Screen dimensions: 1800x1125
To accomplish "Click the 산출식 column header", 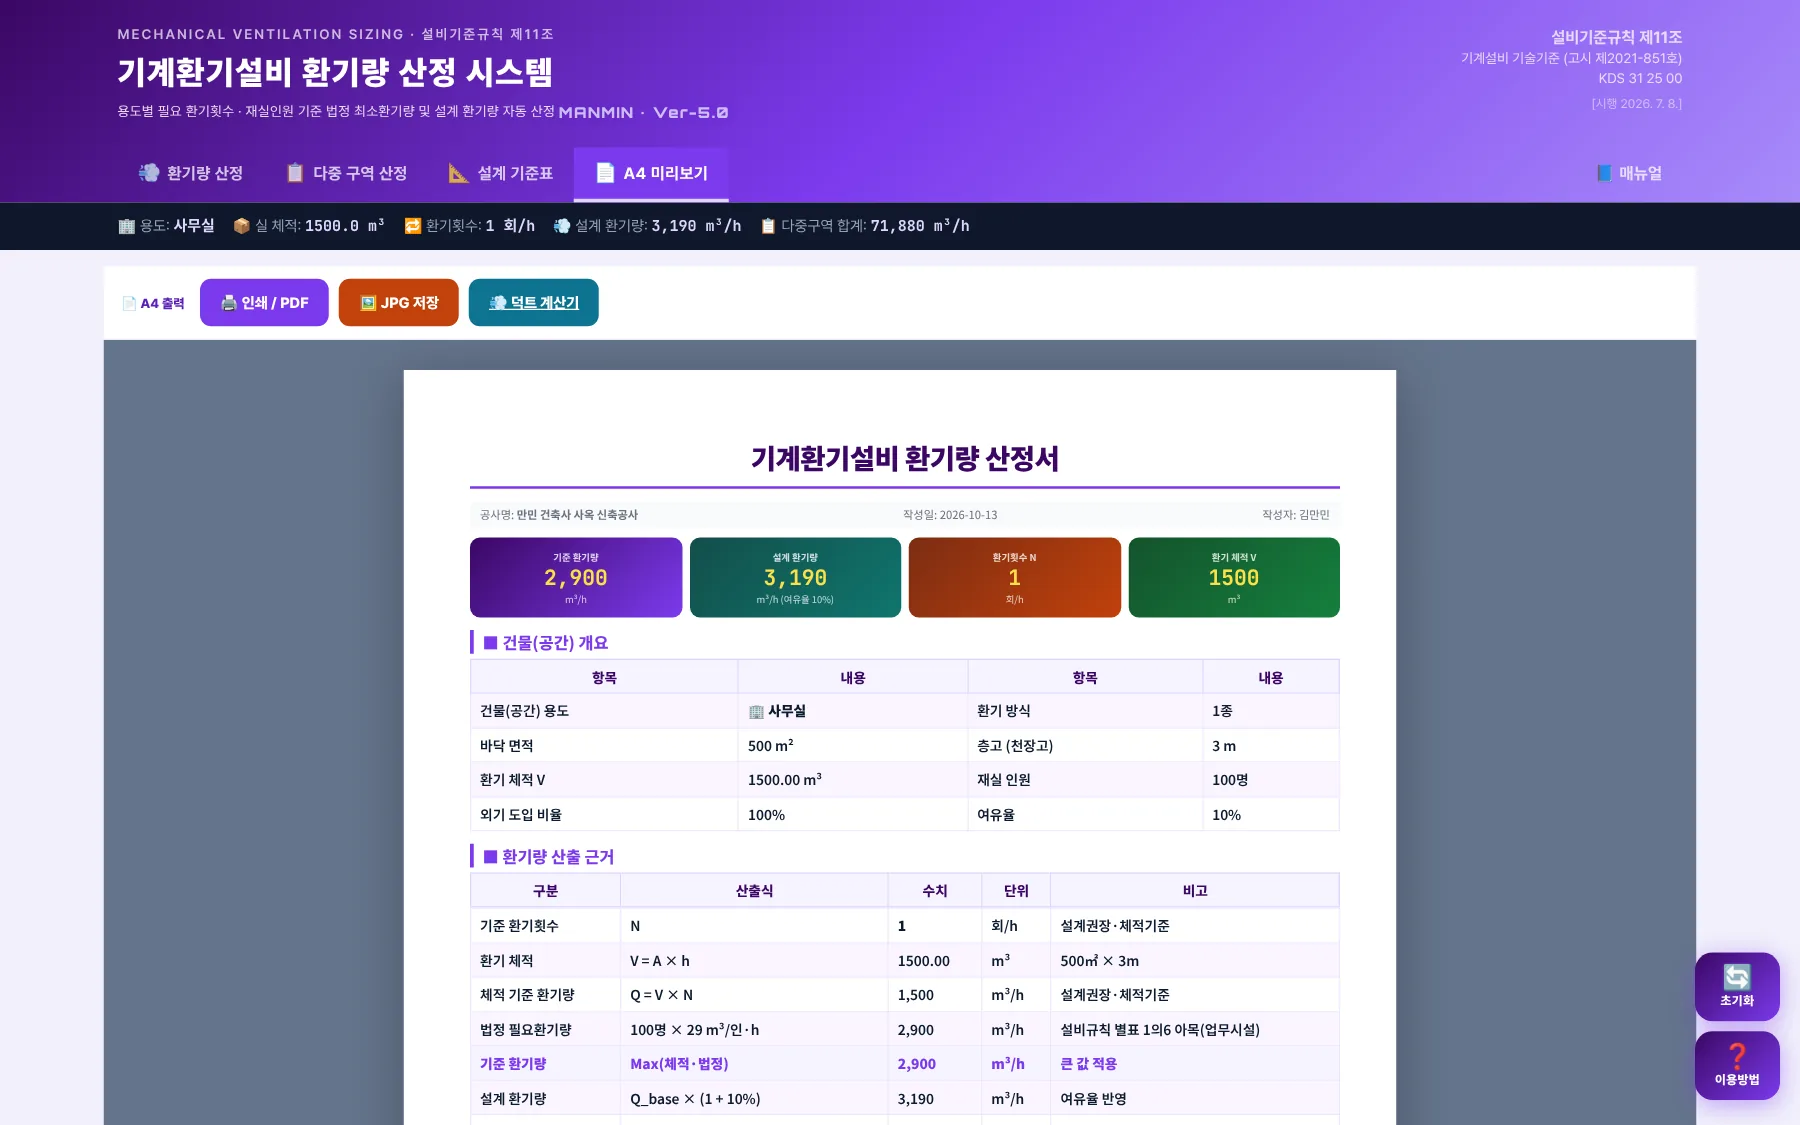I will point(754,891).
